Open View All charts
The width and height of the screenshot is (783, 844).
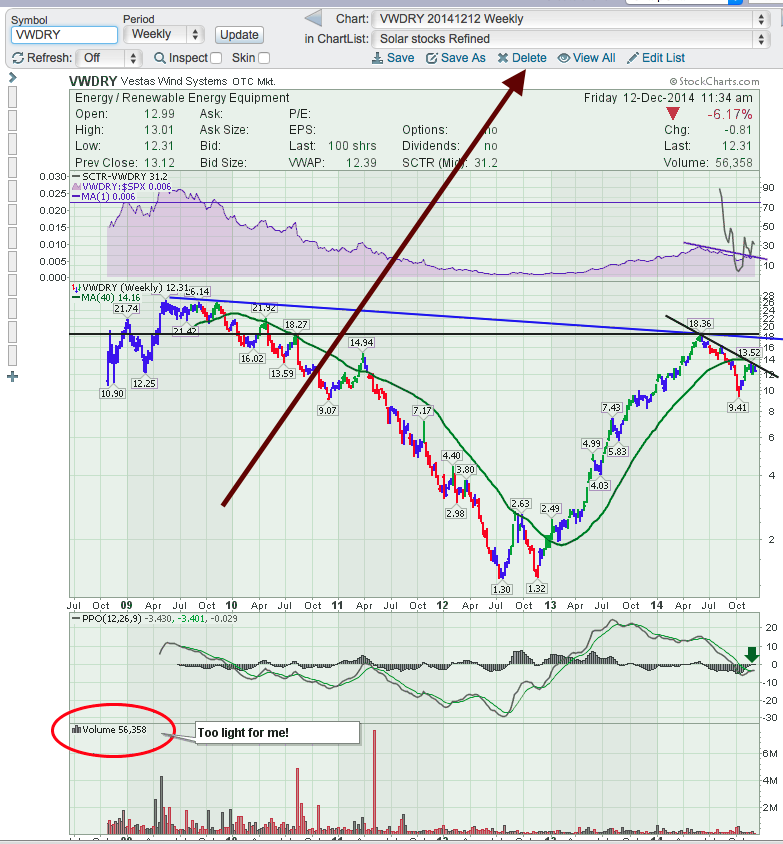(x=587, y=58)
